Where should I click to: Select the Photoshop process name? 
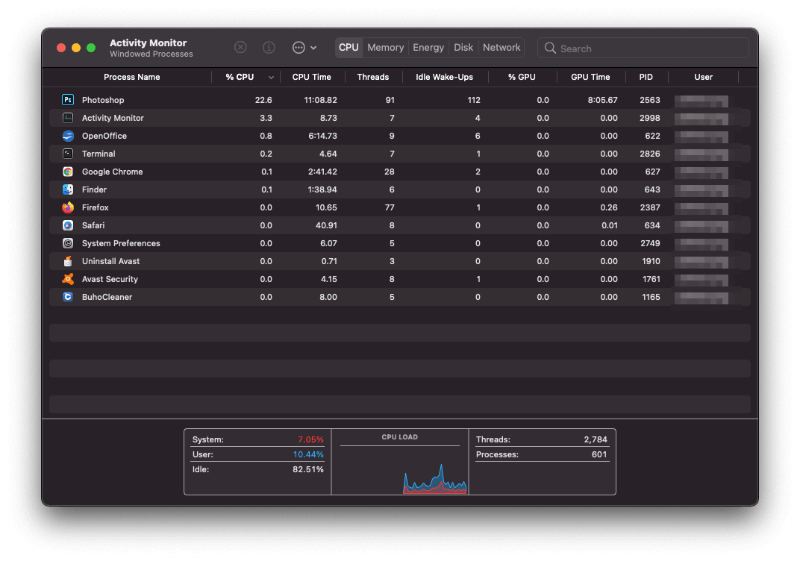click(103, 100)
